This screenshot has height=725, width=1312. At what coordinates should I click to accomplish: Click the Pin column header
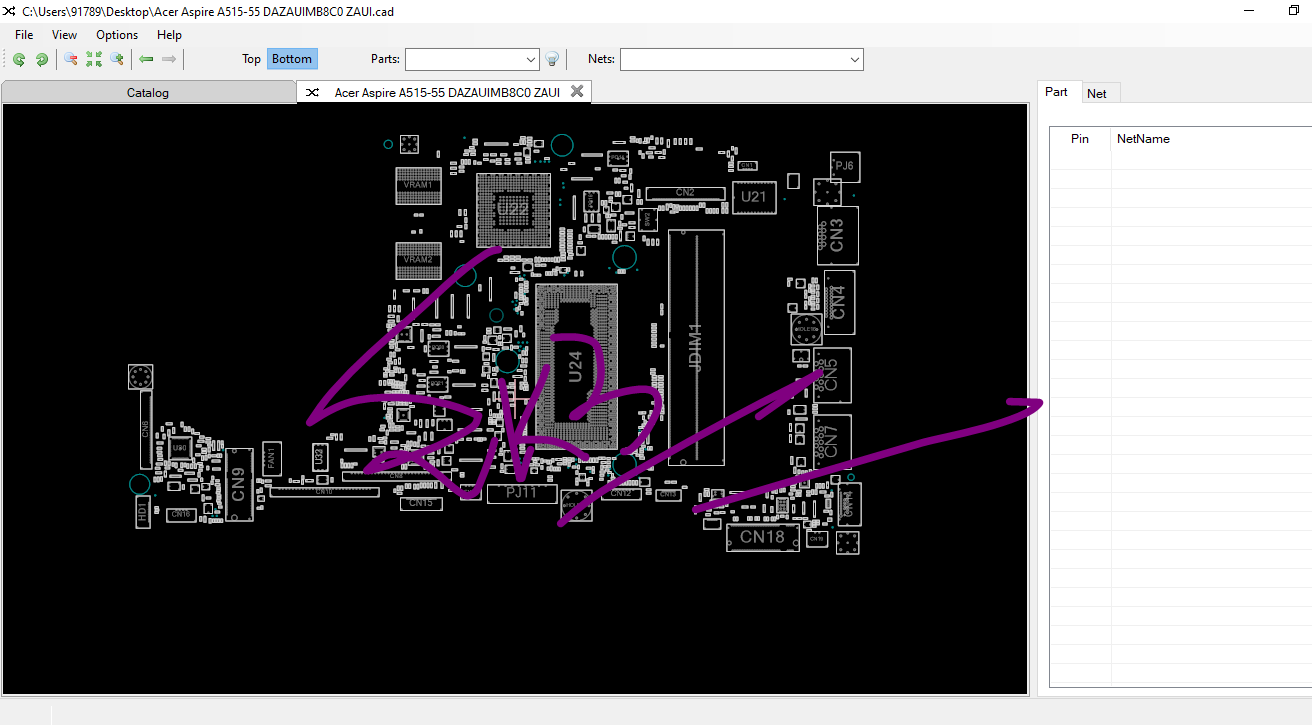1080,139
